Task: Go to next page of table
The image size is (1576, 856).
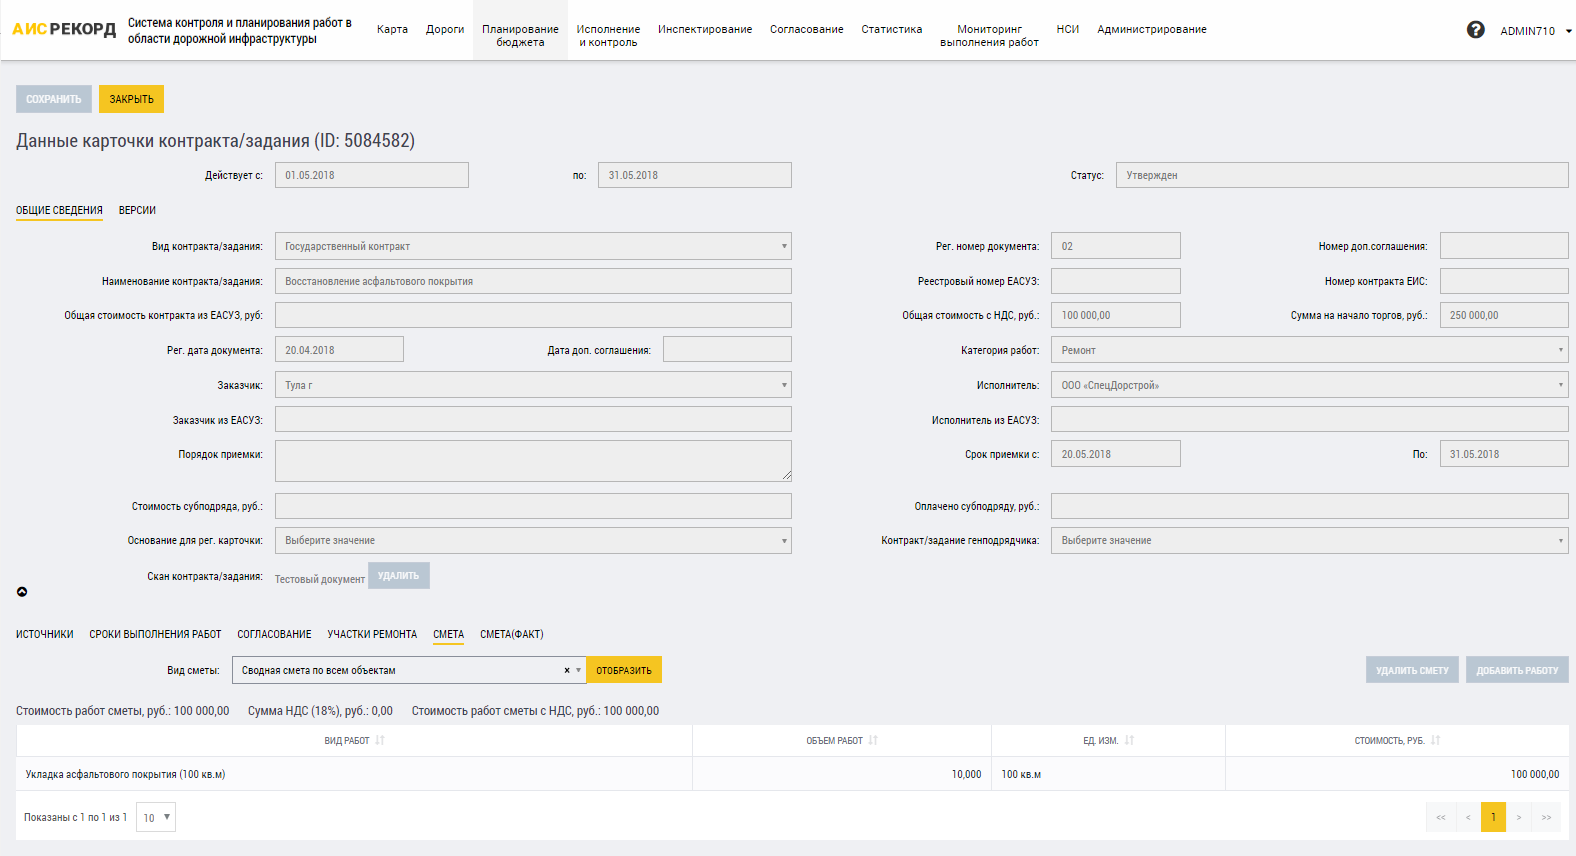Action: point(1519,817)
